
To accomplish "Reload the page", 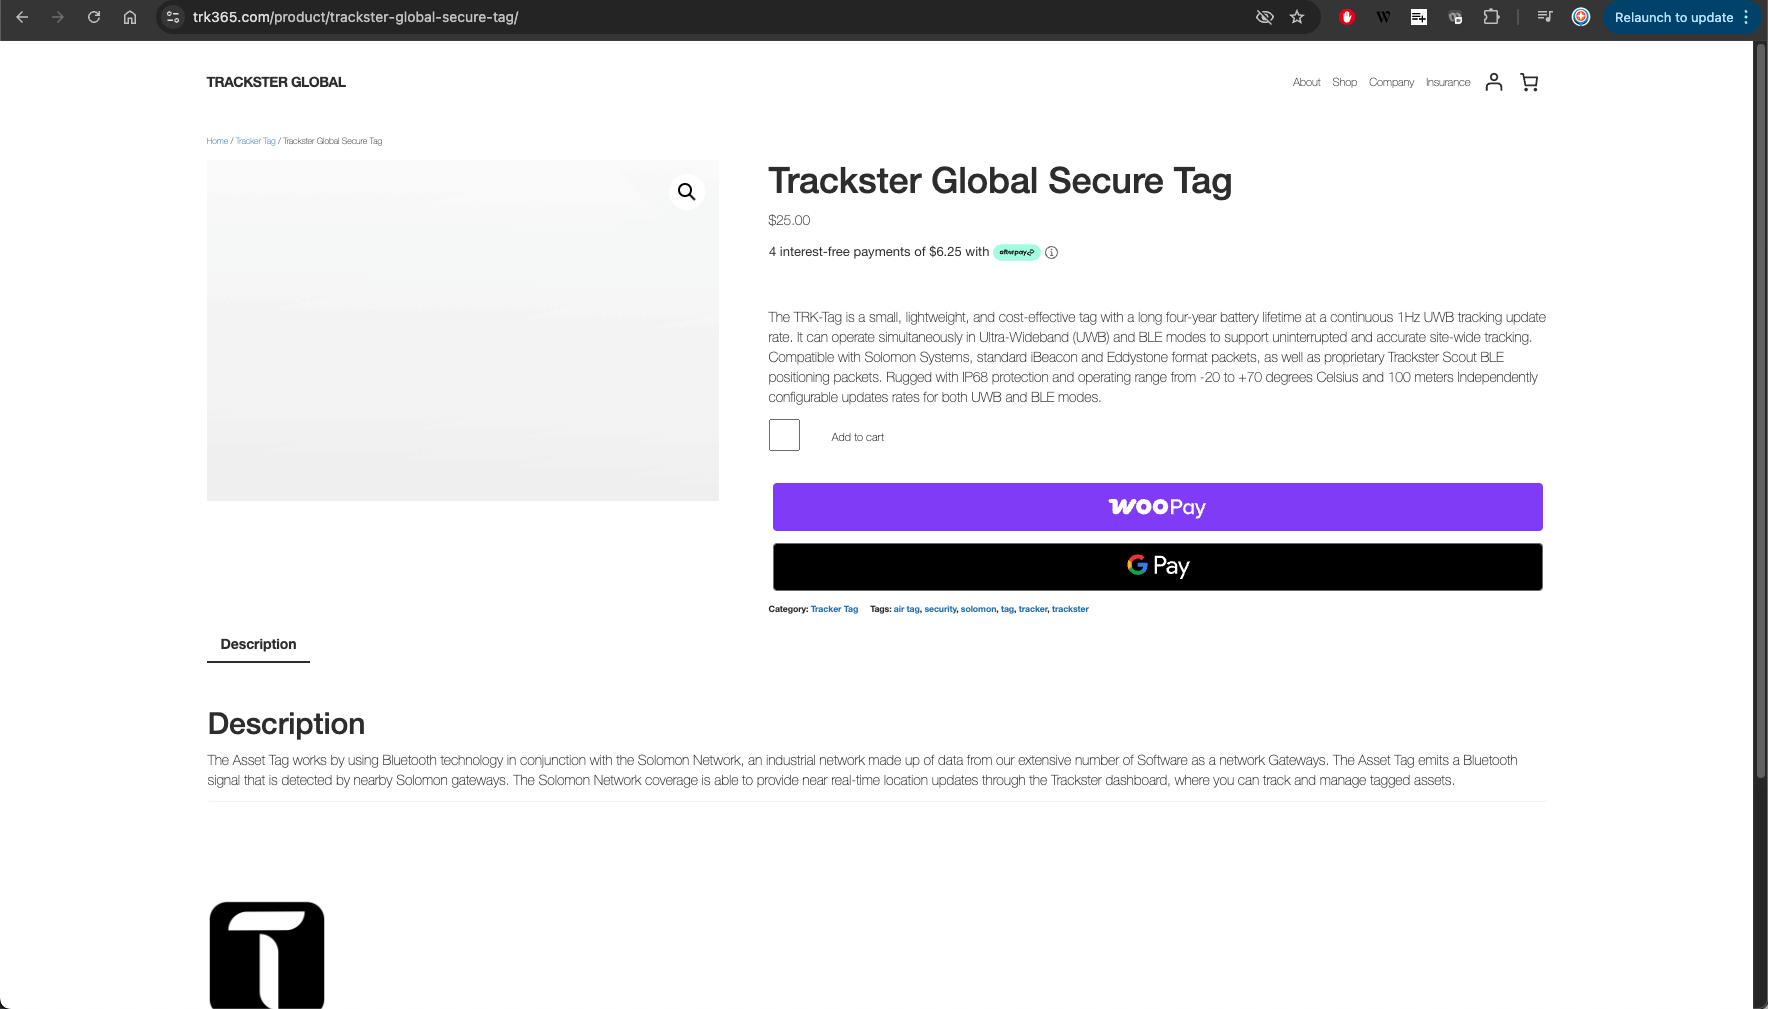I will coord(94,17).
